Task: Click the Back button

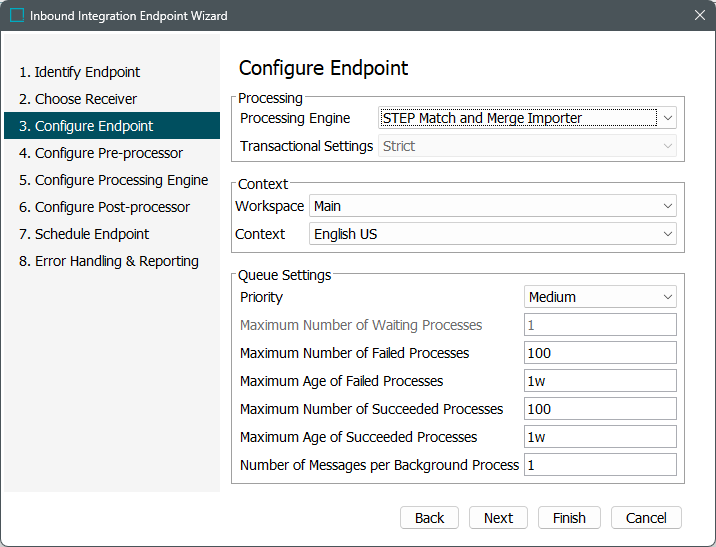Action: 429,518
